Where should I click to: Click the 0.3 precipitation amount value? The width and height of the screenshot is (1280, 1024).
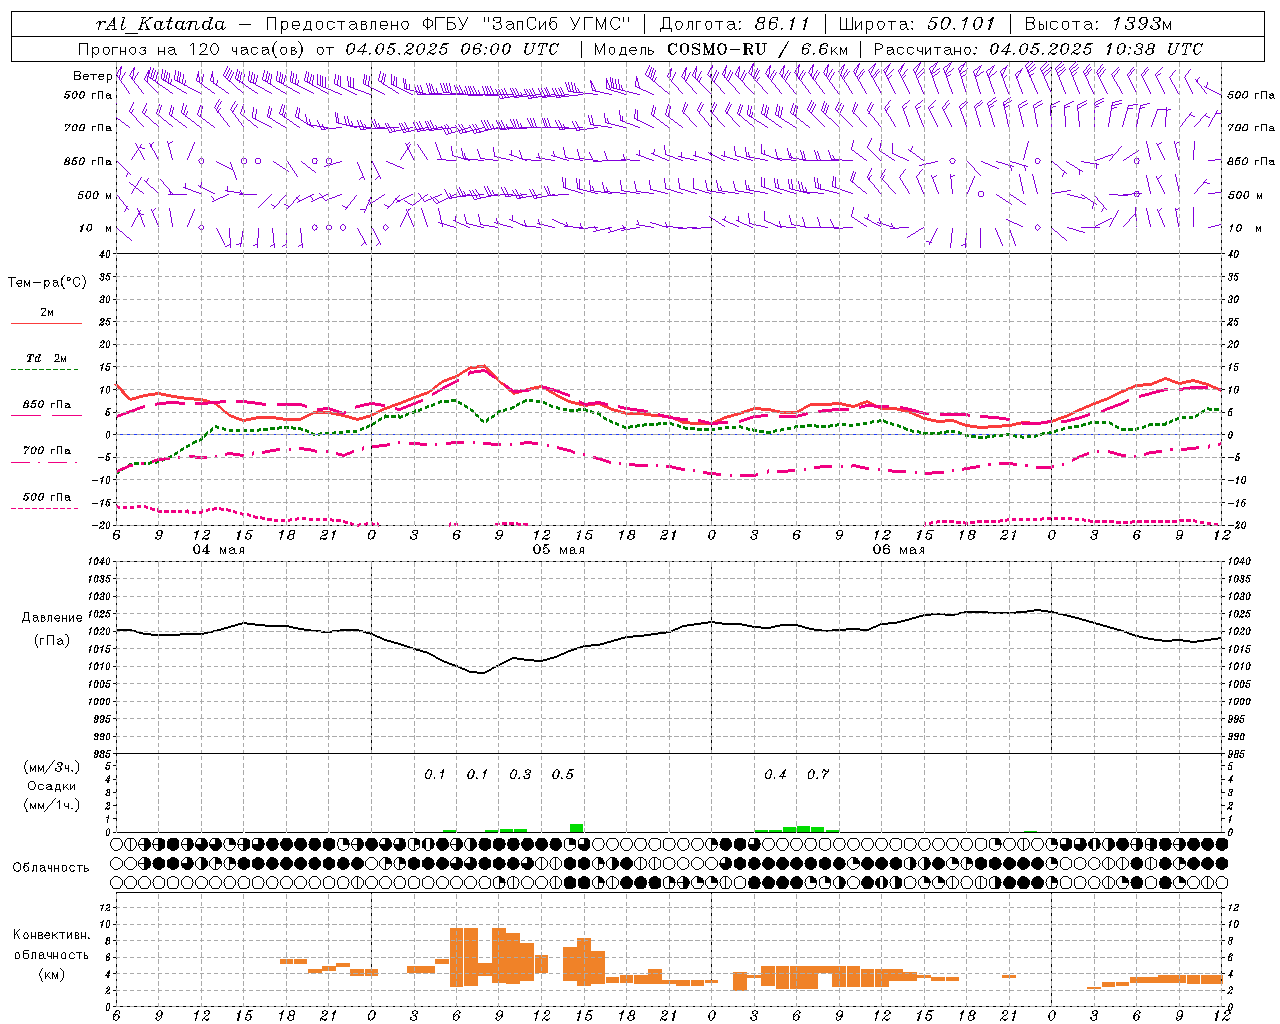click(x=520, y=775)
